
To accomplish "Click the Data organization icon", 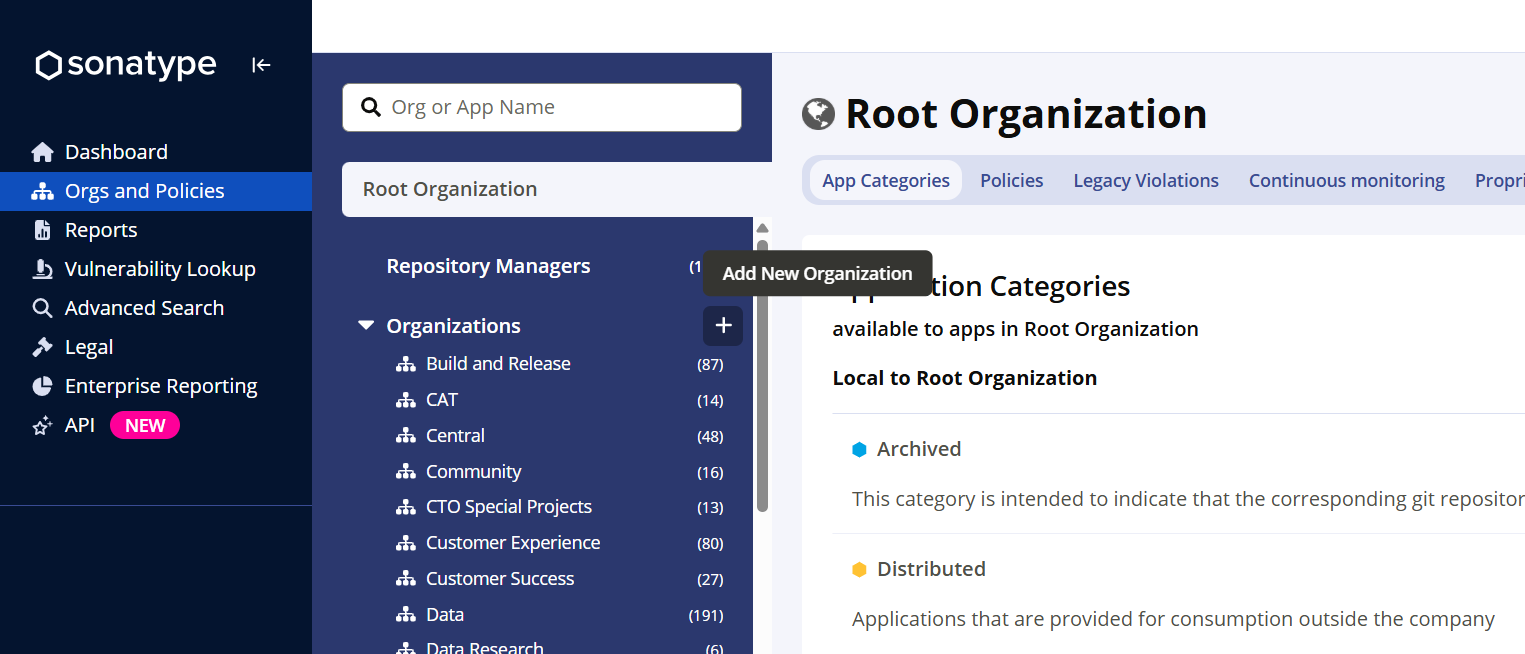I will click(x=405, y=616).
